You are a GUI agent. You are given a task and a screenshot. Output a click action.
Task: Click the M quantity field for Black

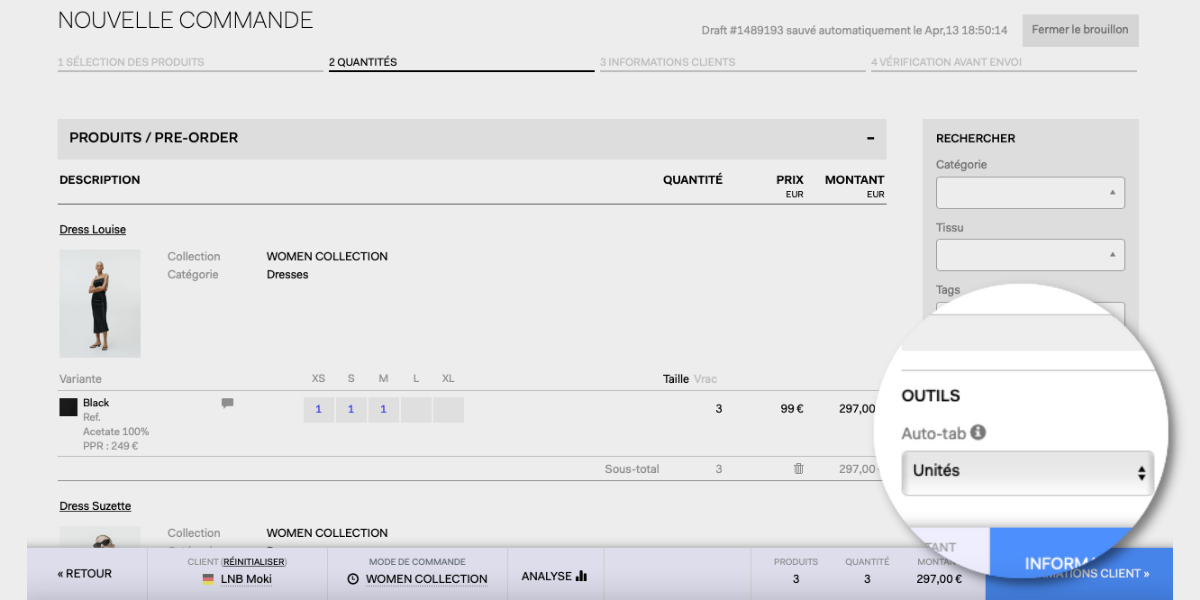pos(383,409)
